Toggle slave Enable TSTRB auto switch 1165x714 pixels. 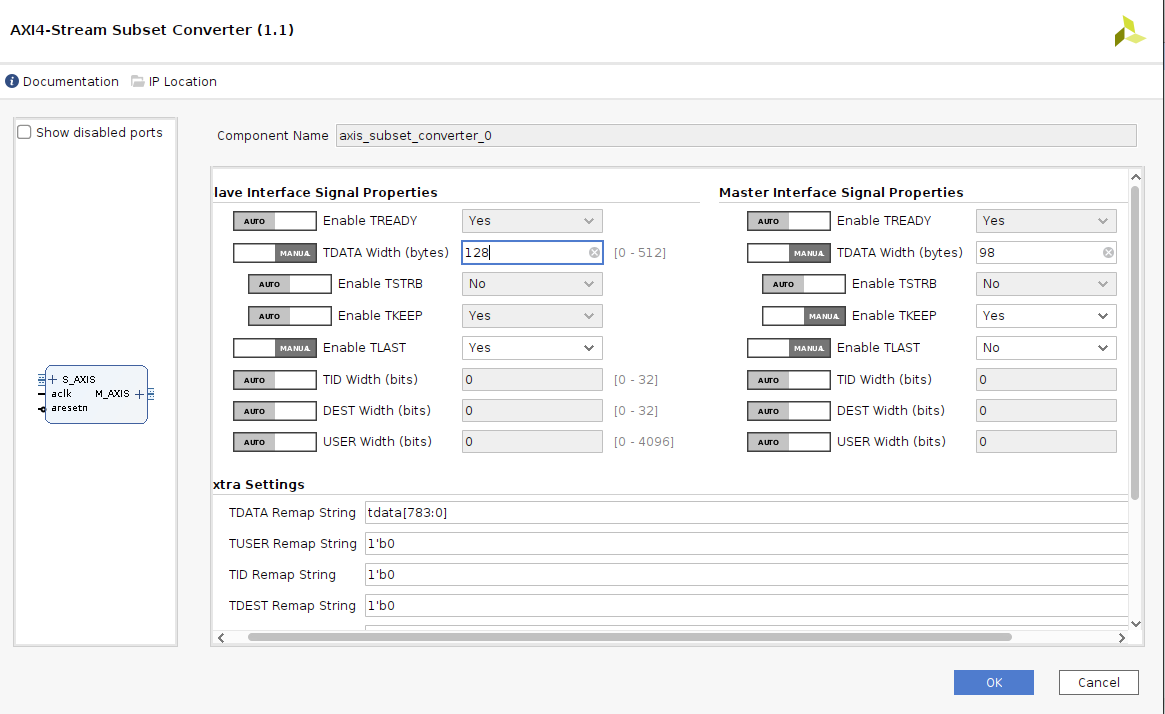click(290, 284)
